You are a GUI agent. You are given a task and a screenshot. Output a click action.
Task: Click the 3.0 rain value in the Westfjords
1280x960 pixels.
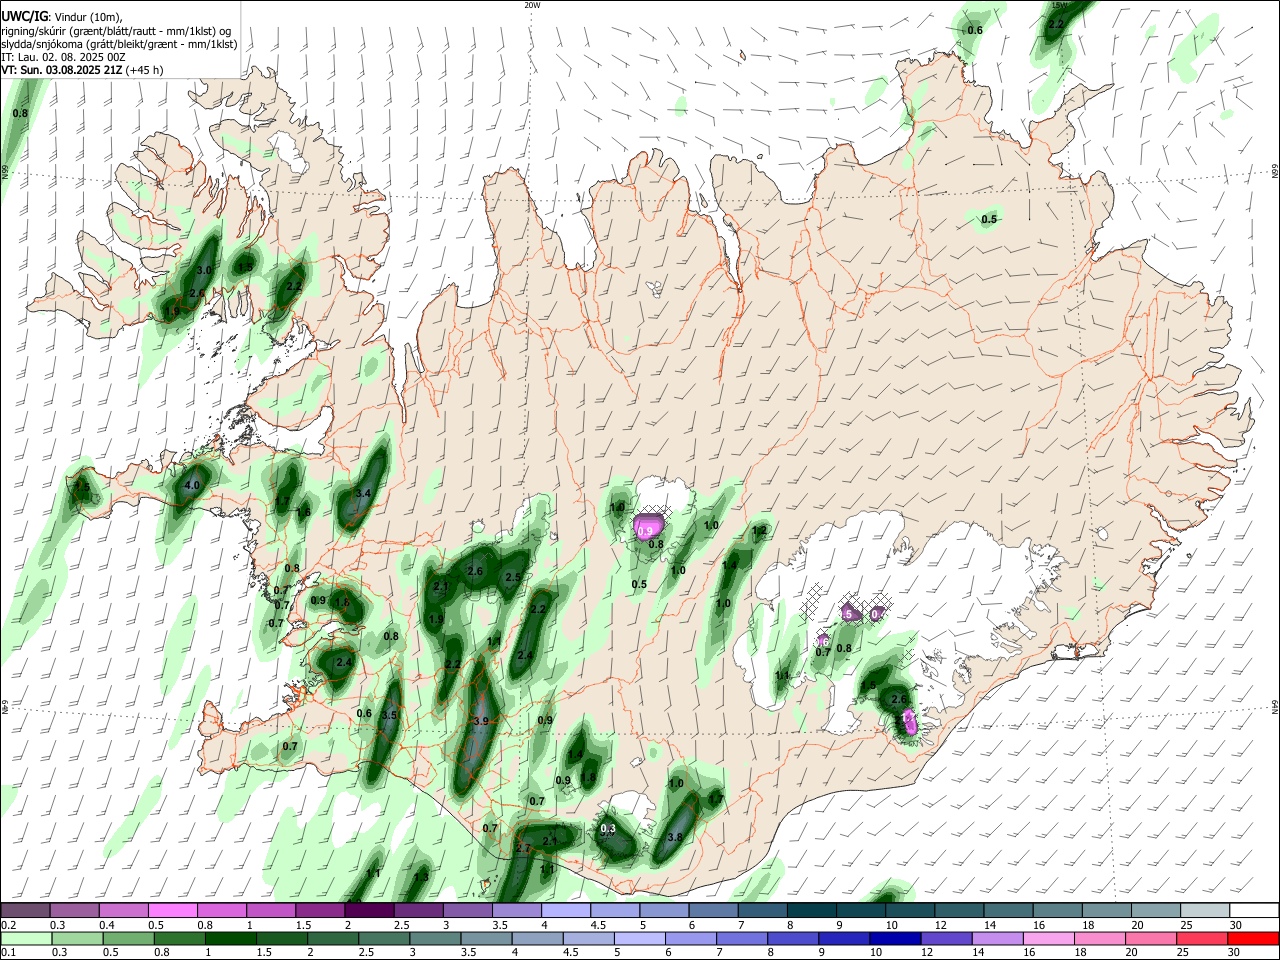click(204, 271)
